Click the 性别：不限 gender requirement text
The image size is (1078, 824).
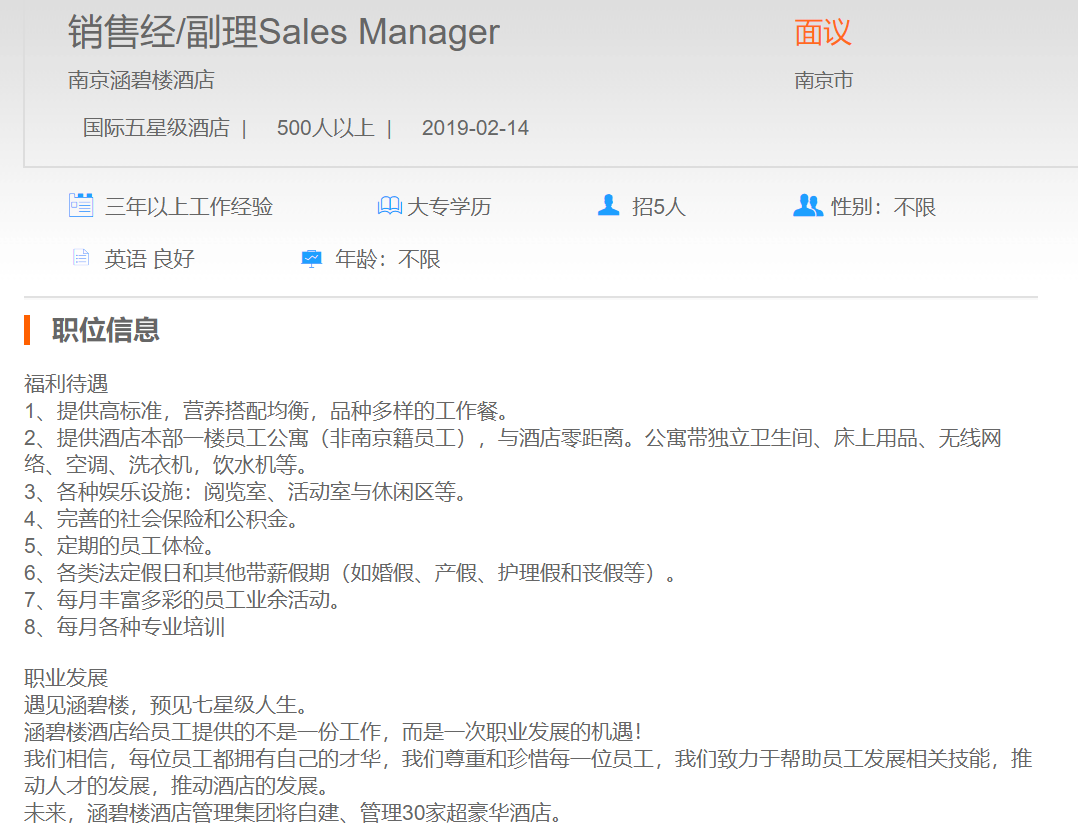[x=883, y=207]
